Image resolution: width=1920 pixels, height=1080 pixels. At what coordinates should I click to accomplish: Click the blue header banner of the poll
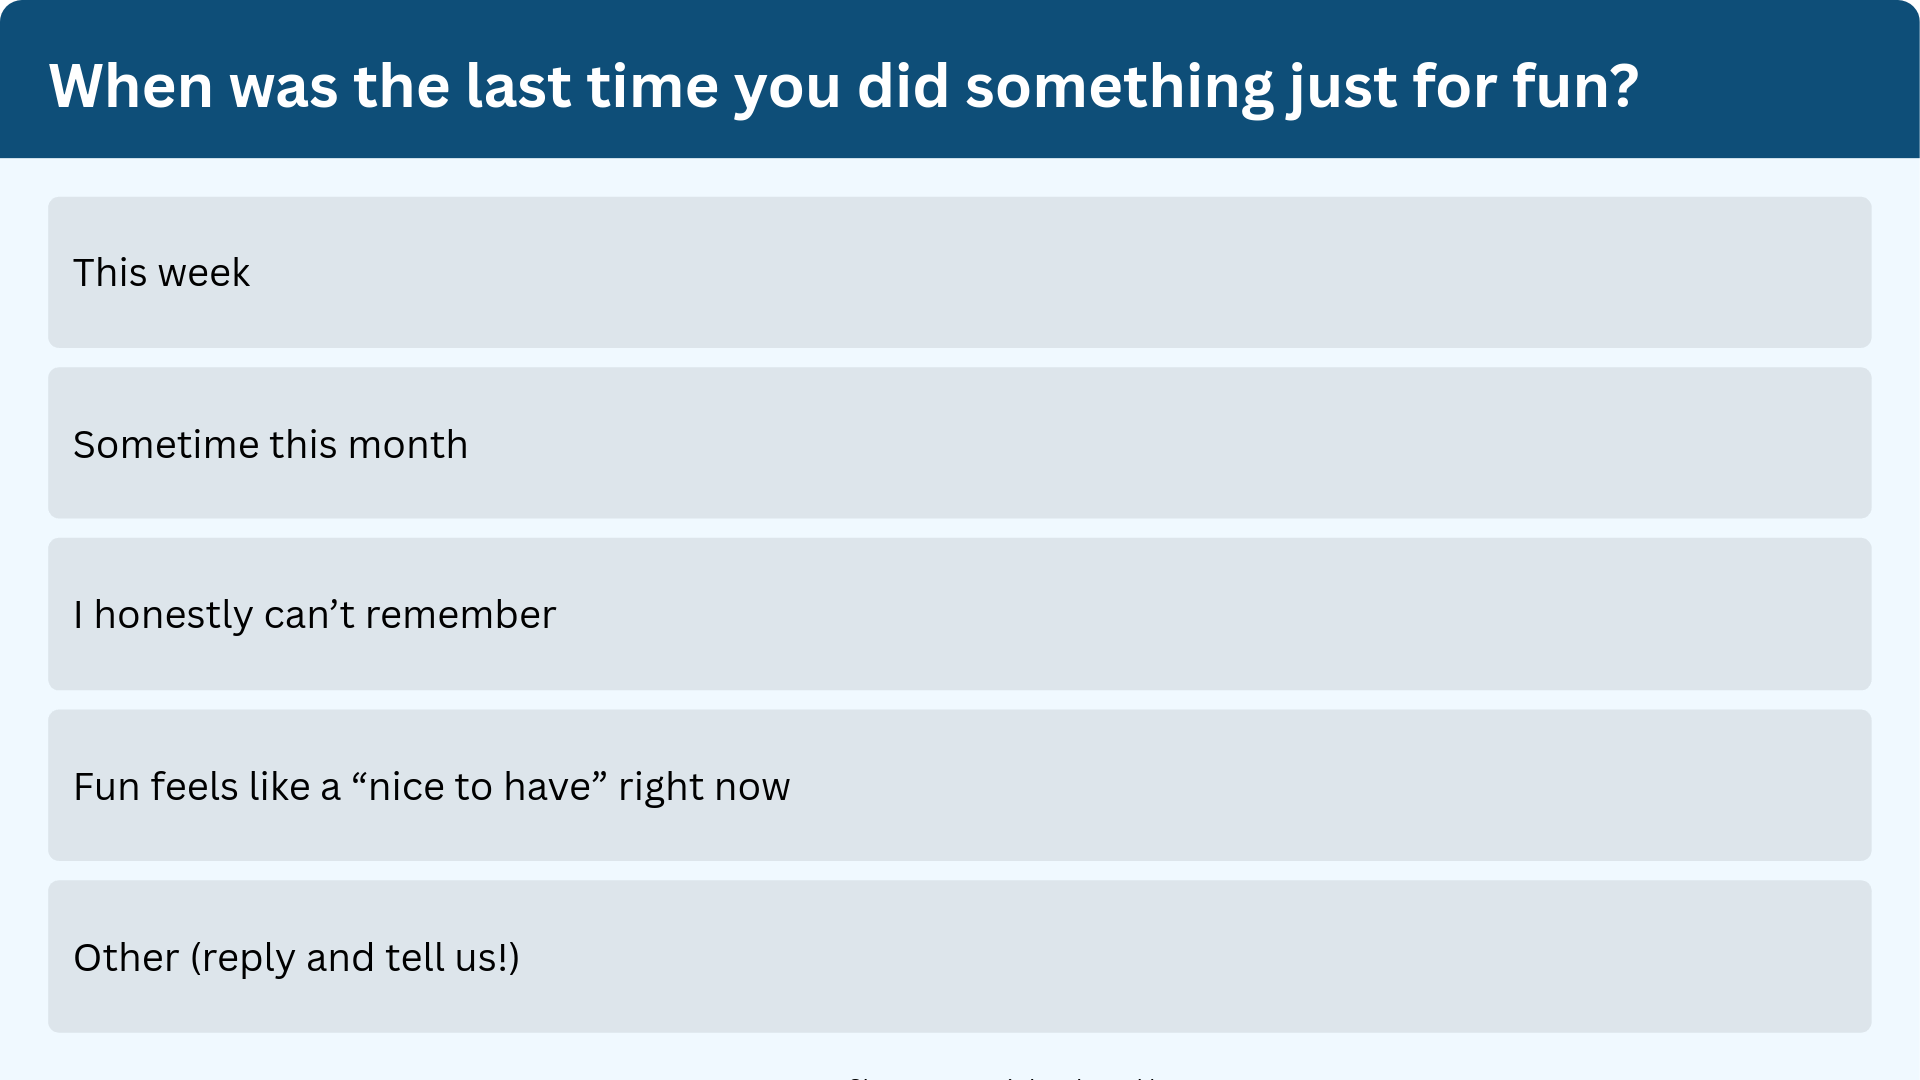coord(960,79)
